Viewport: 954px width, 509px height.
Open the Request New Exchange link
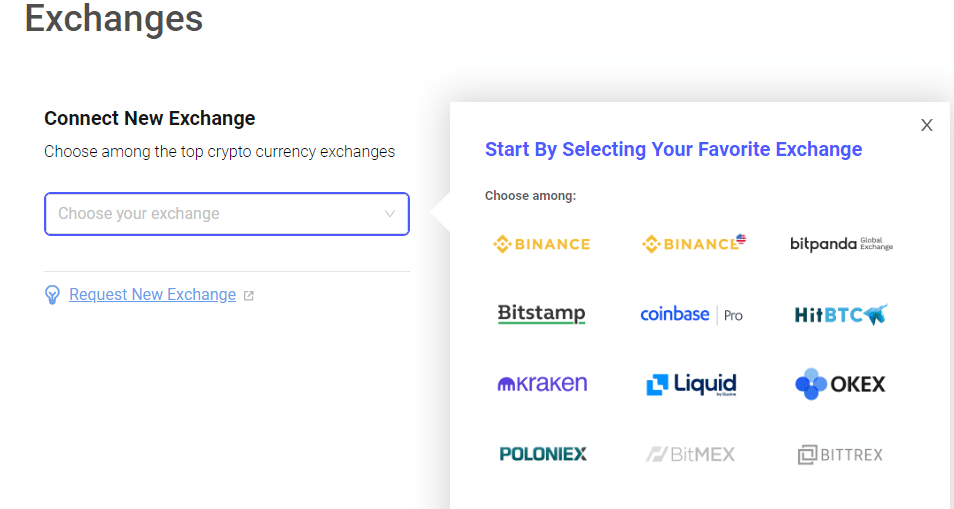153,294
